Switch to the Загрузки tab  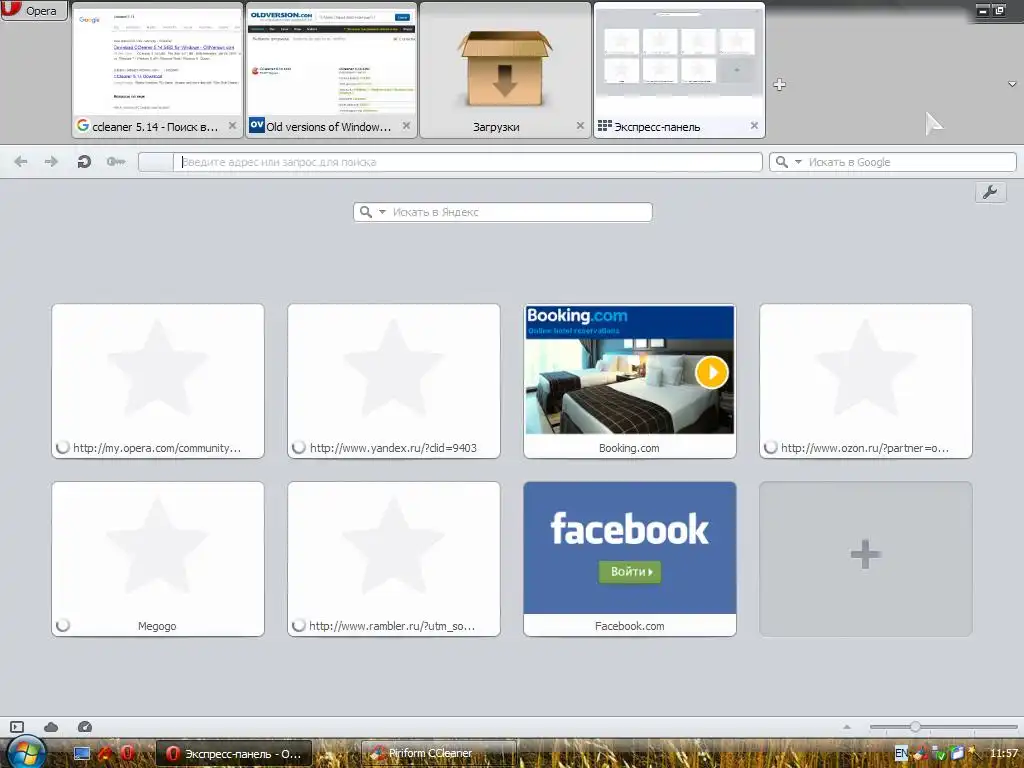pyautogui.click(x=505, y=70)
